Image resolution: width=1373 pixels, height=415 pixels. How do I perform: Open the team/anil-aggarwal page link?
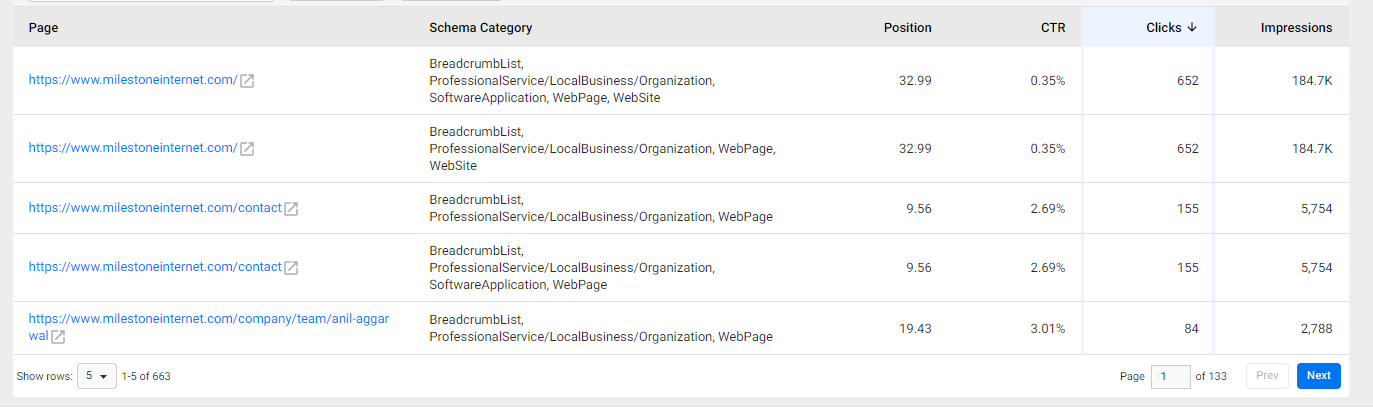208,328
